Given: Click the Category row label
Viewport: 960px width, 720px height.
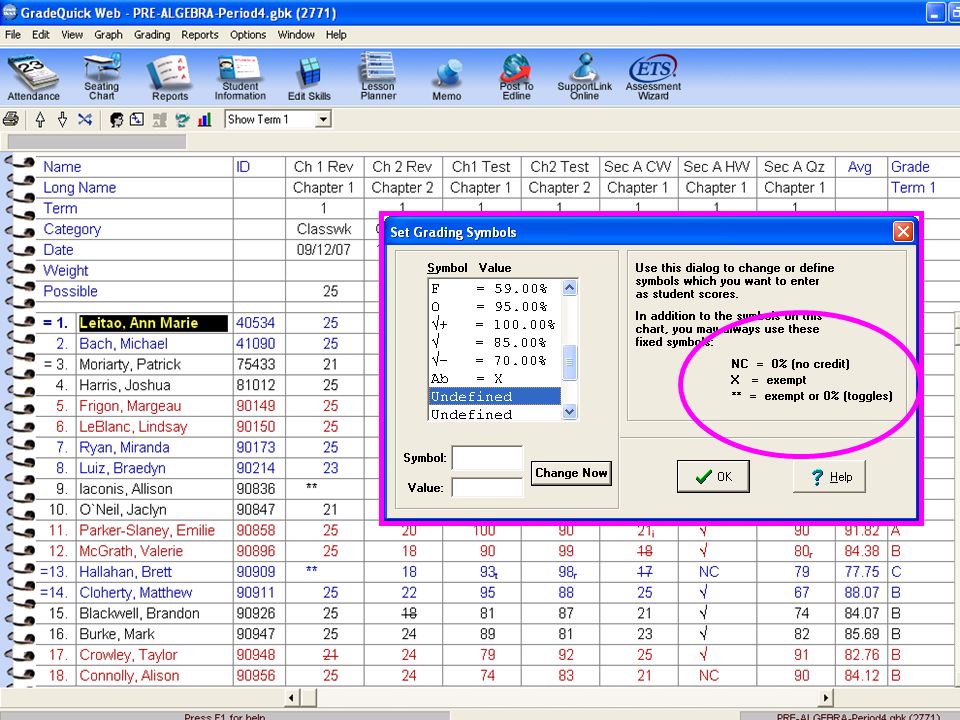Looking at the screenshot, I should (72, 229).
